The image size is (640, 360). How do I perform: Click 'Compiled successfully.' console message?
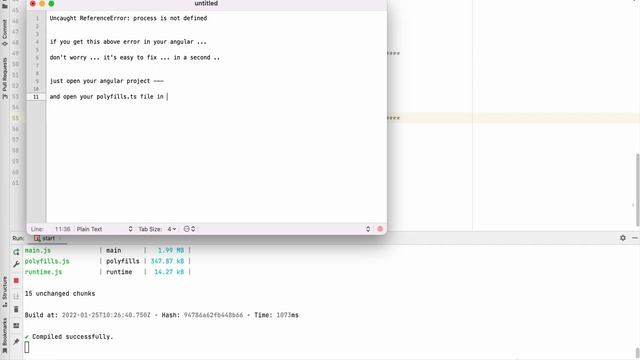[x=72, y=337]
